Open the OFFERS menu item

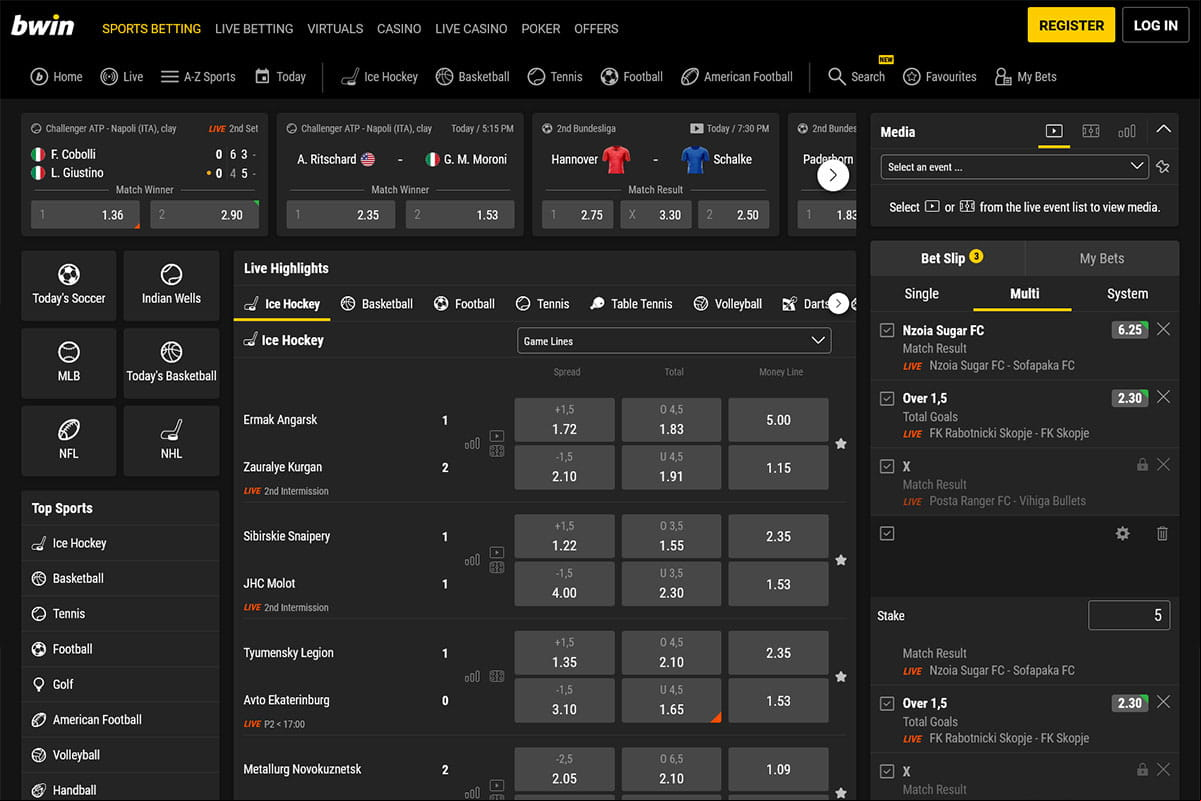pos(596,28)
